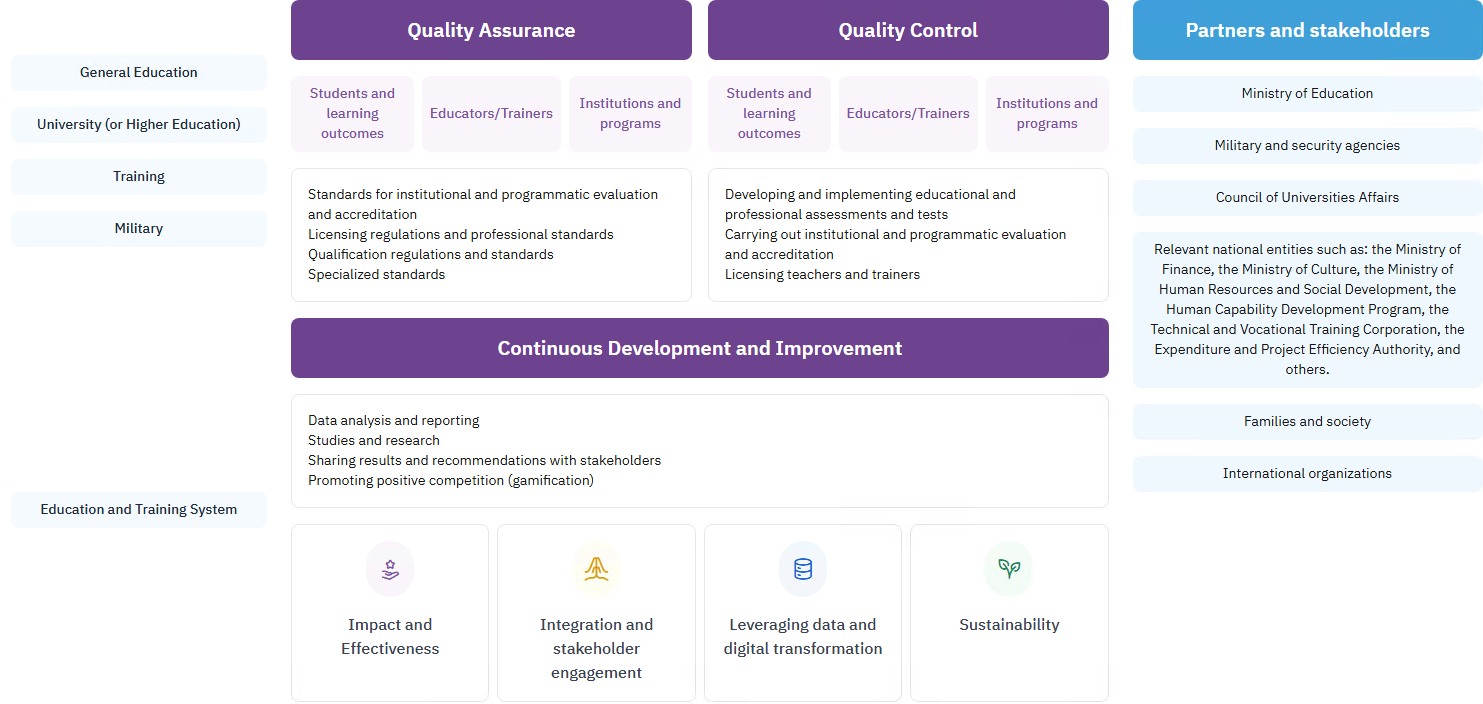Click Institutions and programs under Quality Control
The image size is (1483, 704).
click(x=1047, y=114)
